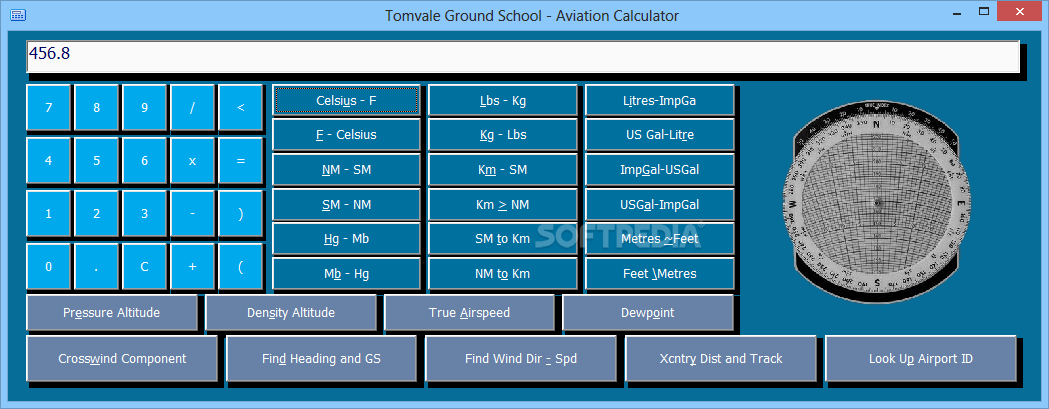
Task: Click the Km - SM button
Action: [x=503, y=169]
